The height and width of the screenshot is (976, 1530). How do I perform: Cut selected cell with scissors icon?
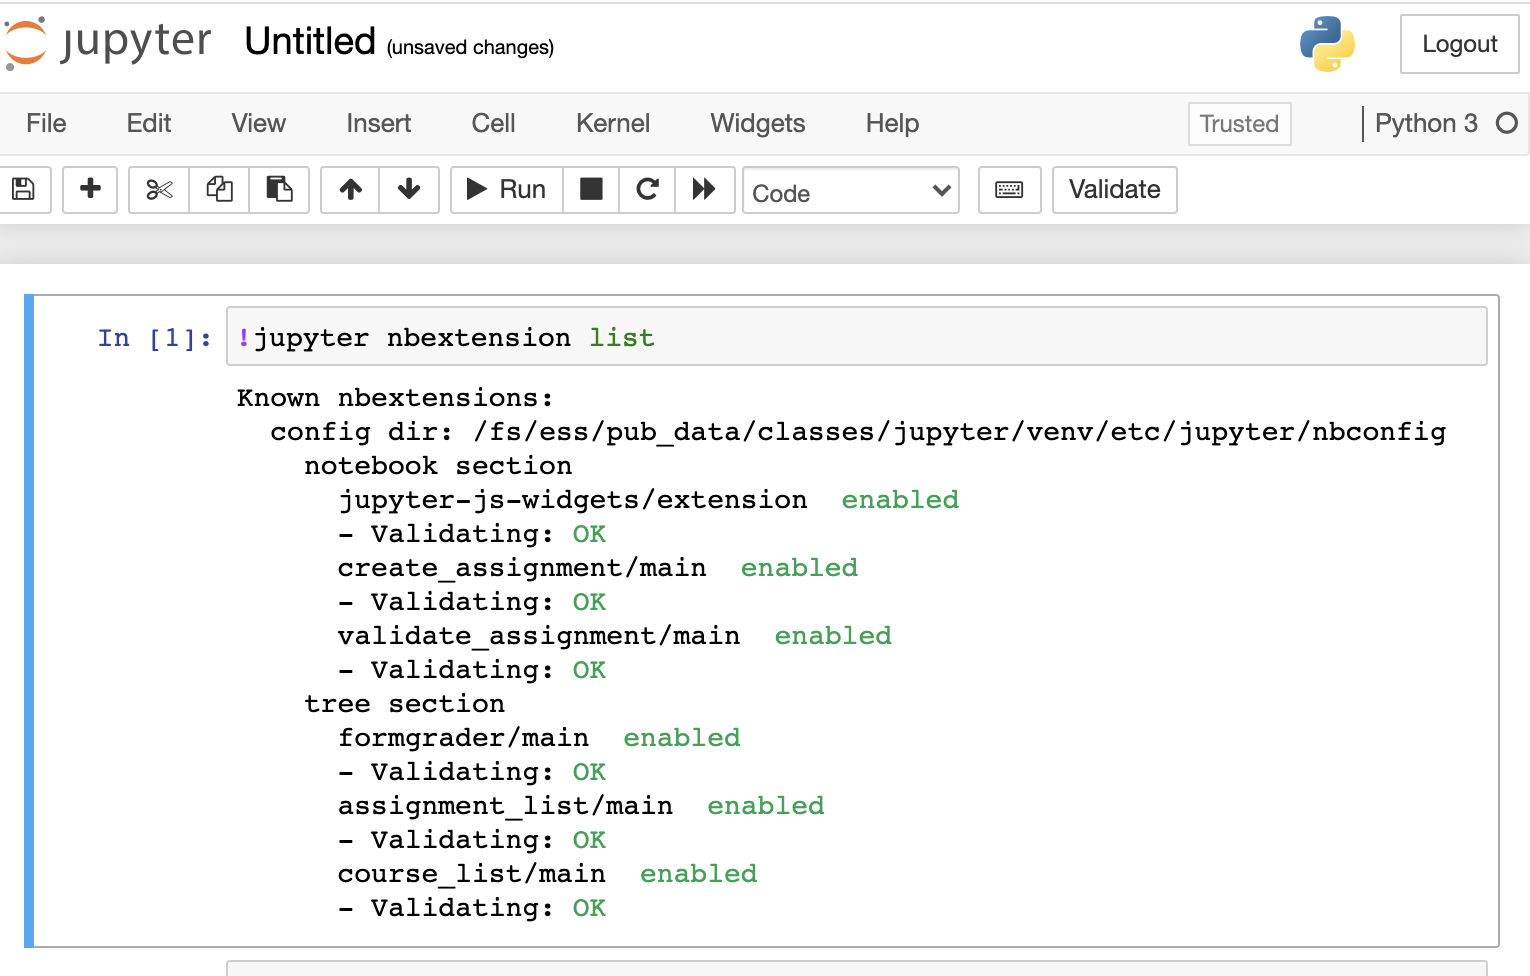click(159, 189)
